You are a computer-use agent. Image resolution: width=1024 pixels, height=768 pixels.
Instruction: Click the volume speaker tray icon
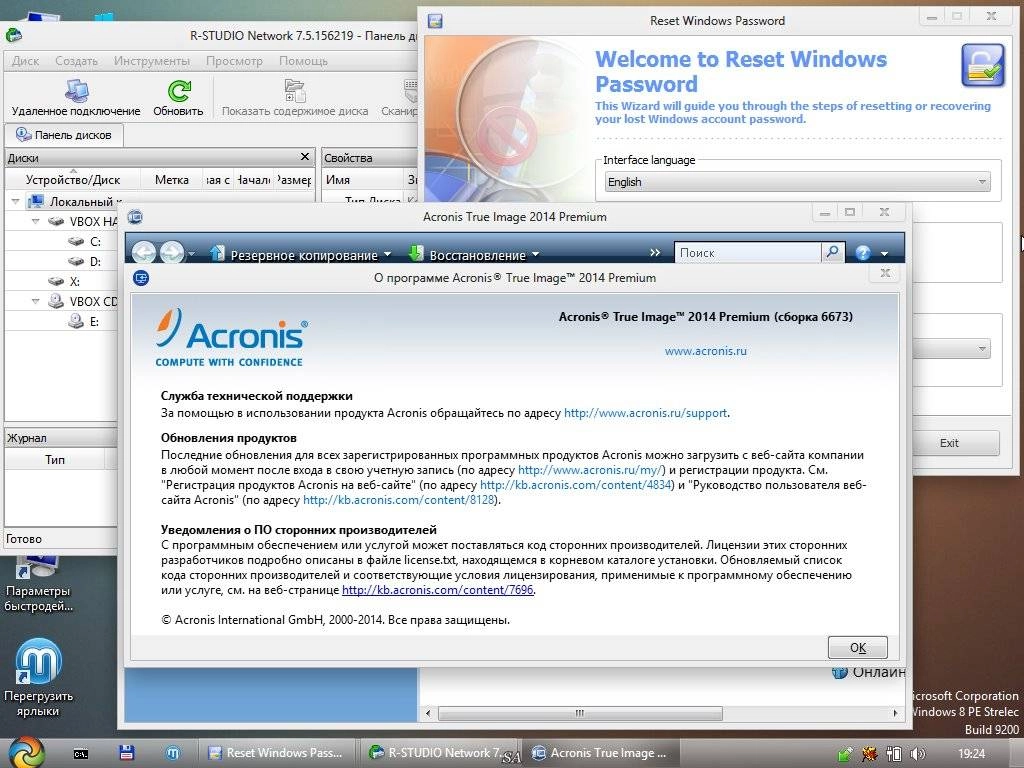pyautogui.click(x=918, y=754)
